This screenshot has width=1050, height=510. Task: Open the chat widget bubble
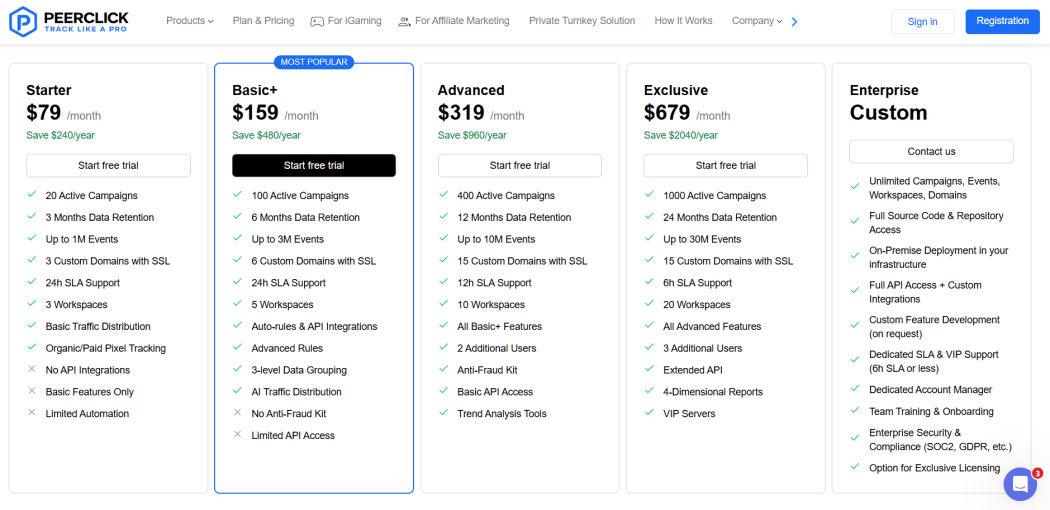(1020, 484)
